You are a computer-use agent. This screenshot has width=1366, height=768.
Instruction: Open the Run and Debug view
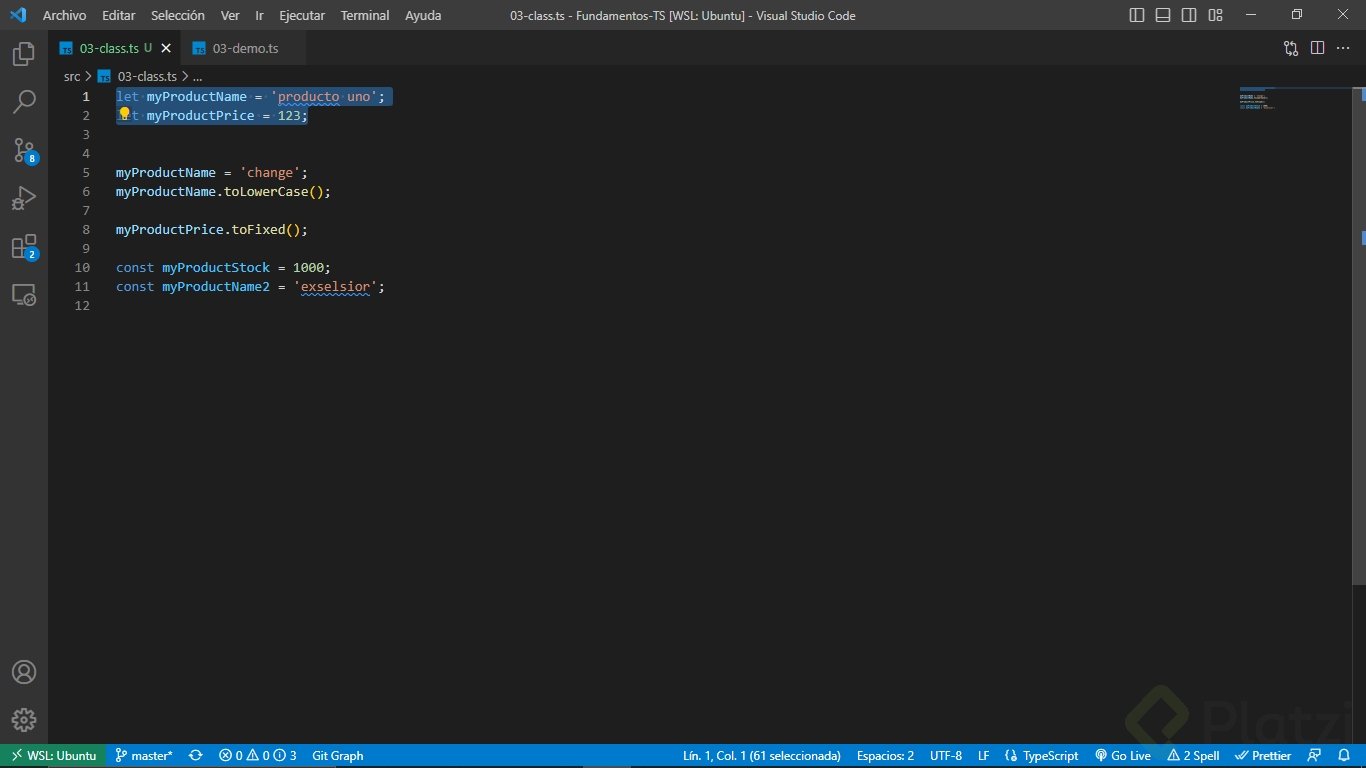[x=24, y=198]
